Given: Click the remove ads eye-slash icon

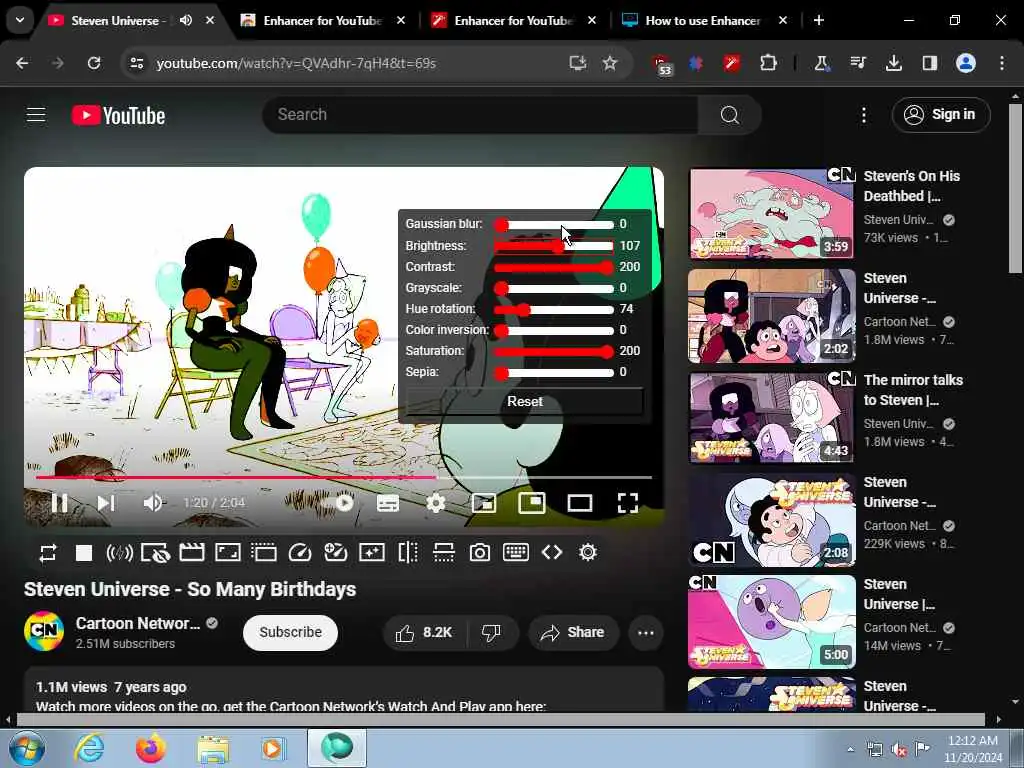Looking at the screenshot, I should [155, 553].
